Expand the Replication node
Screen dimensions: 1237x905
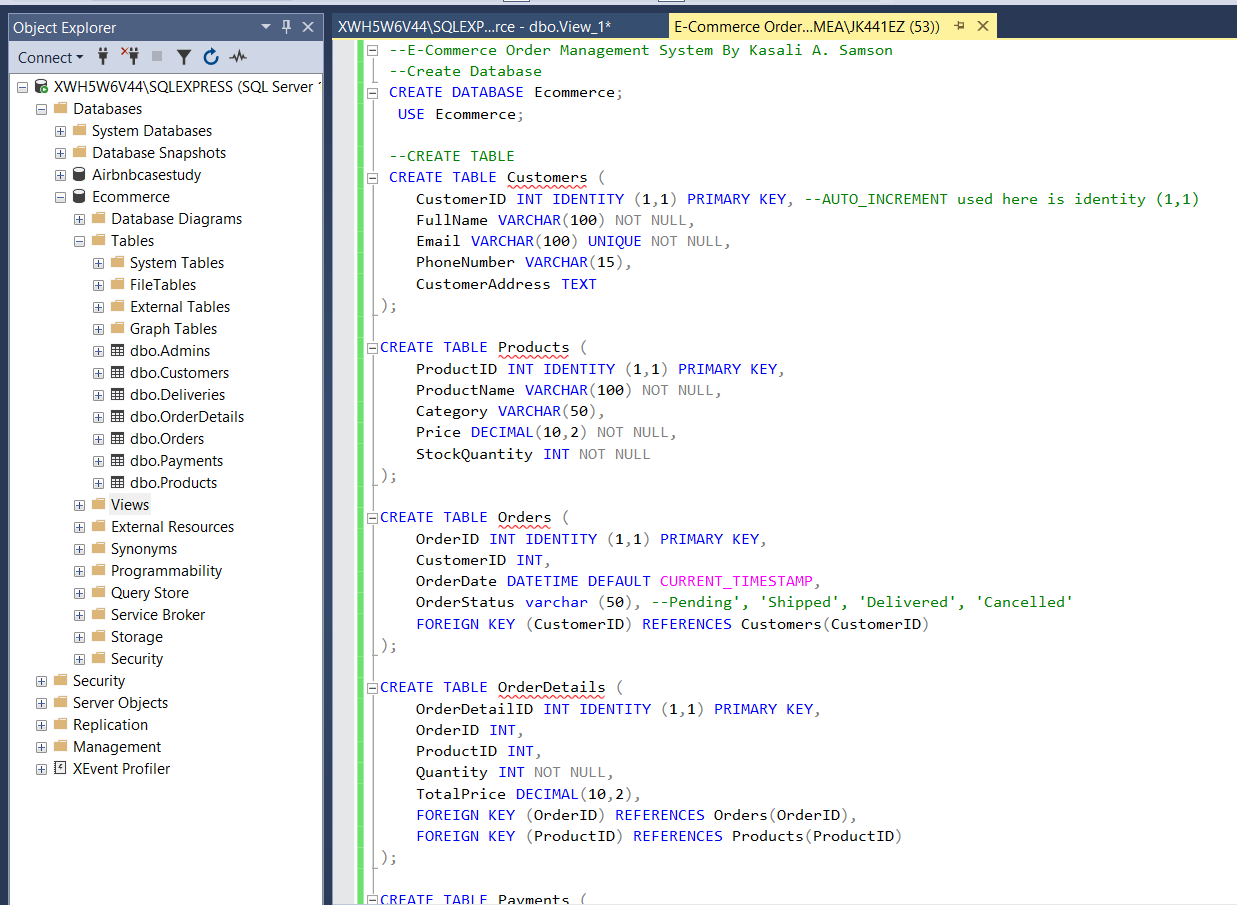point(41,725)
